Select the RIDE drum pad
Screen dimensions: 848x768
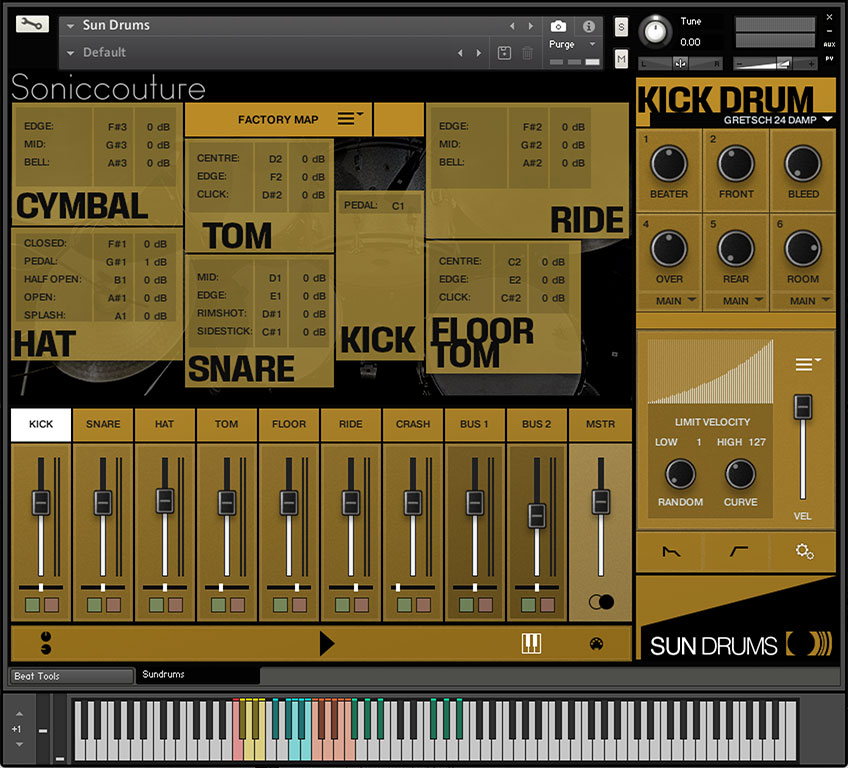point(527,171)
